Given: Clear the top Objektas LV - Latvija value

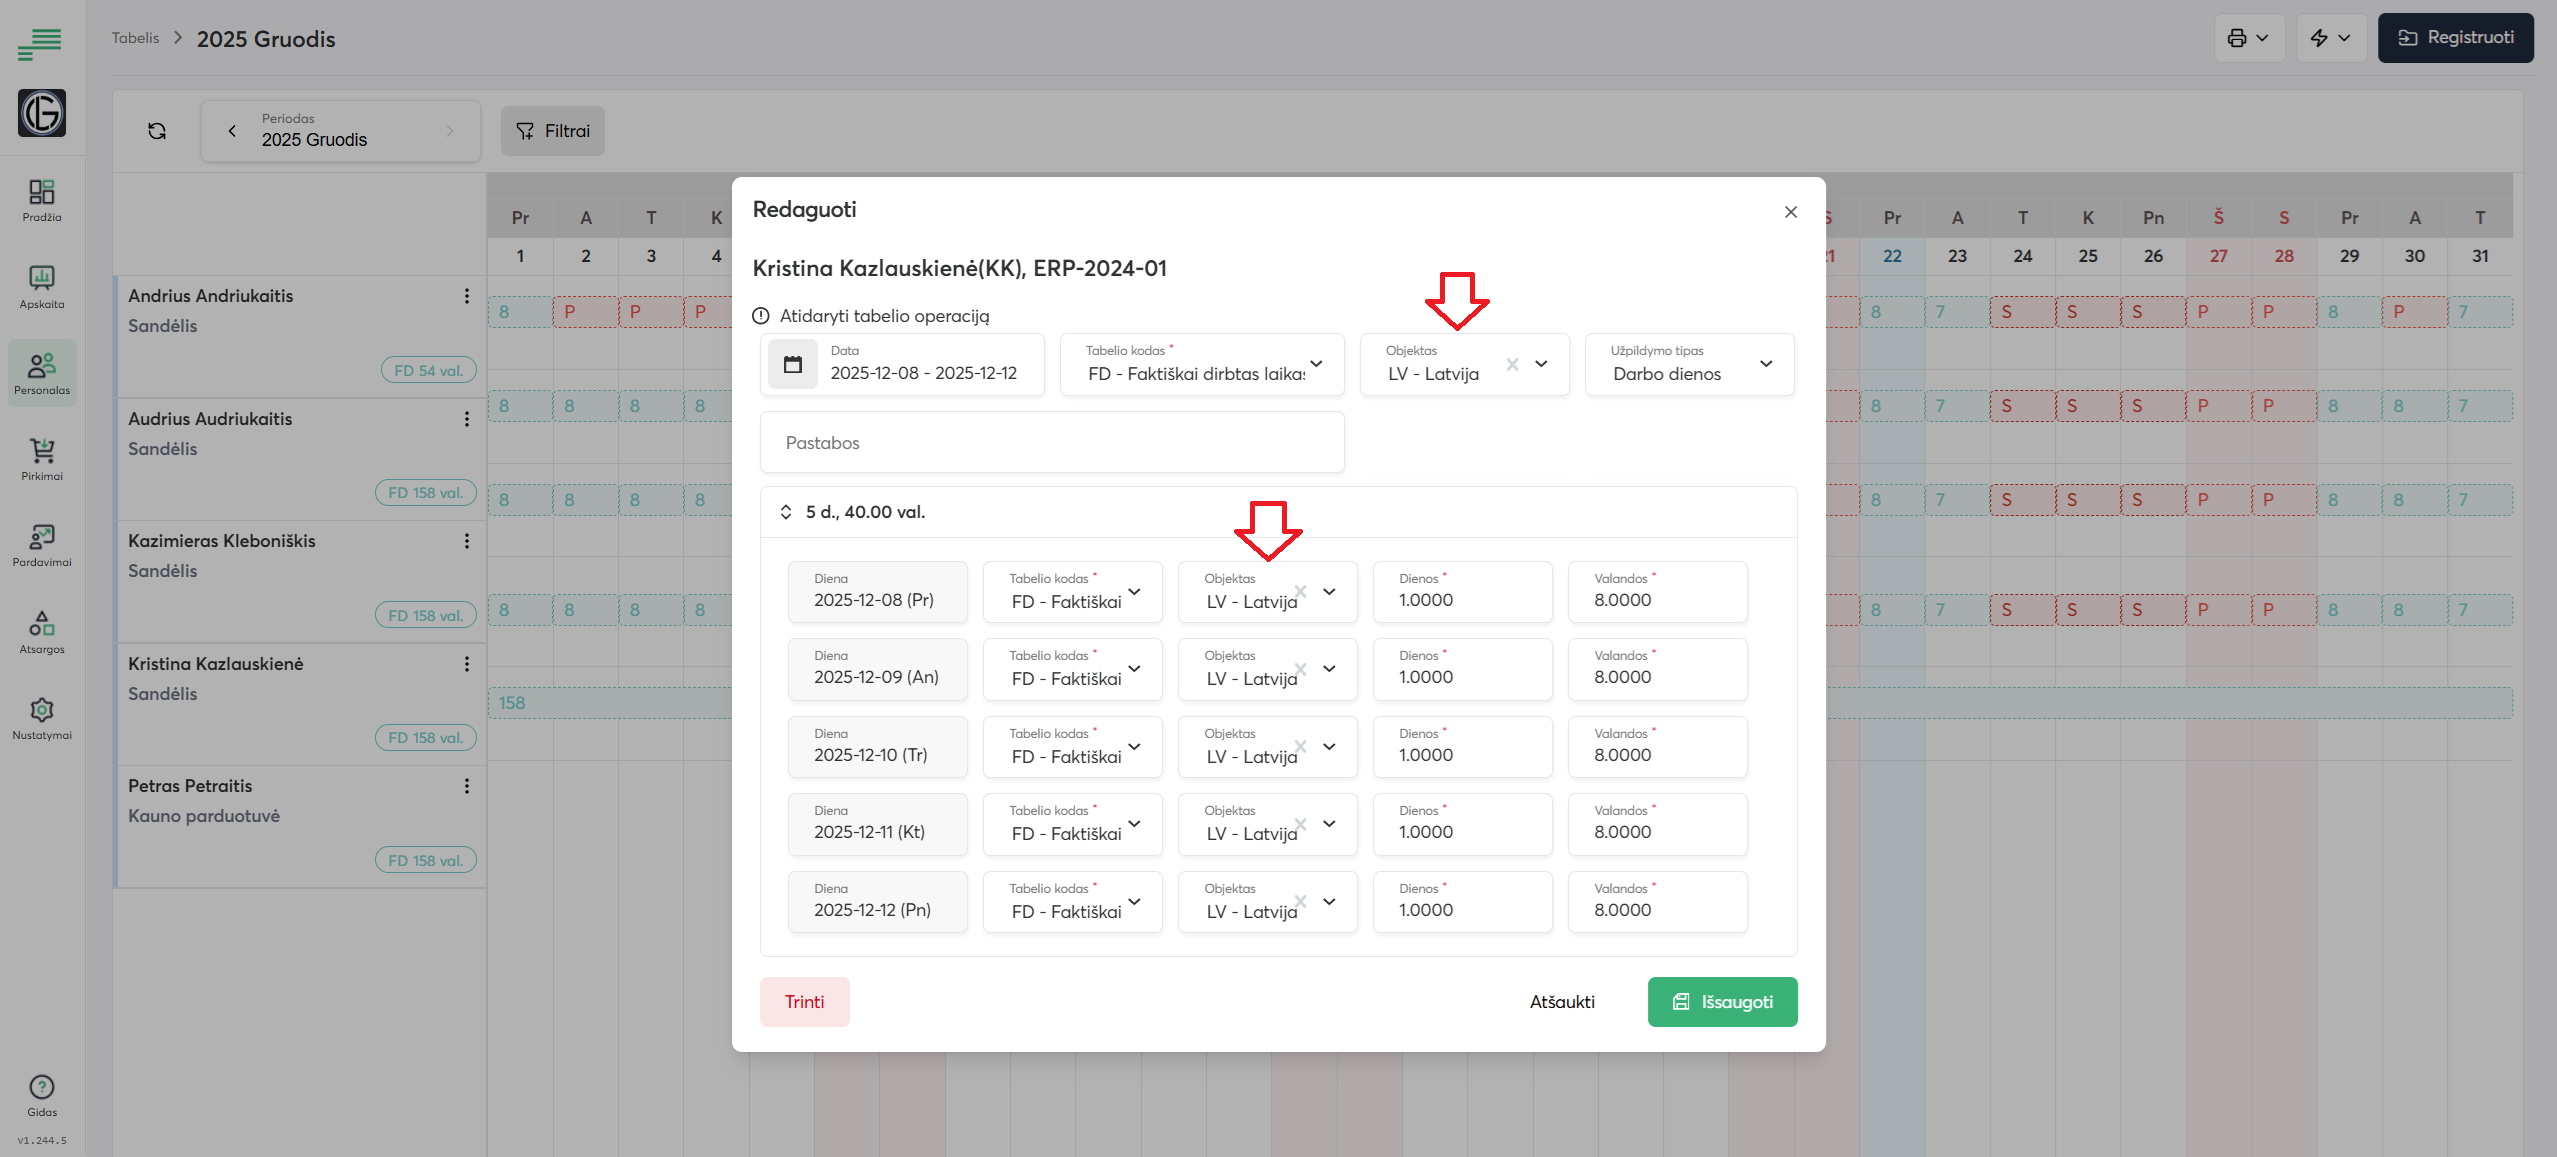Looking at the screenshot, I should (x=1512, y=365).
